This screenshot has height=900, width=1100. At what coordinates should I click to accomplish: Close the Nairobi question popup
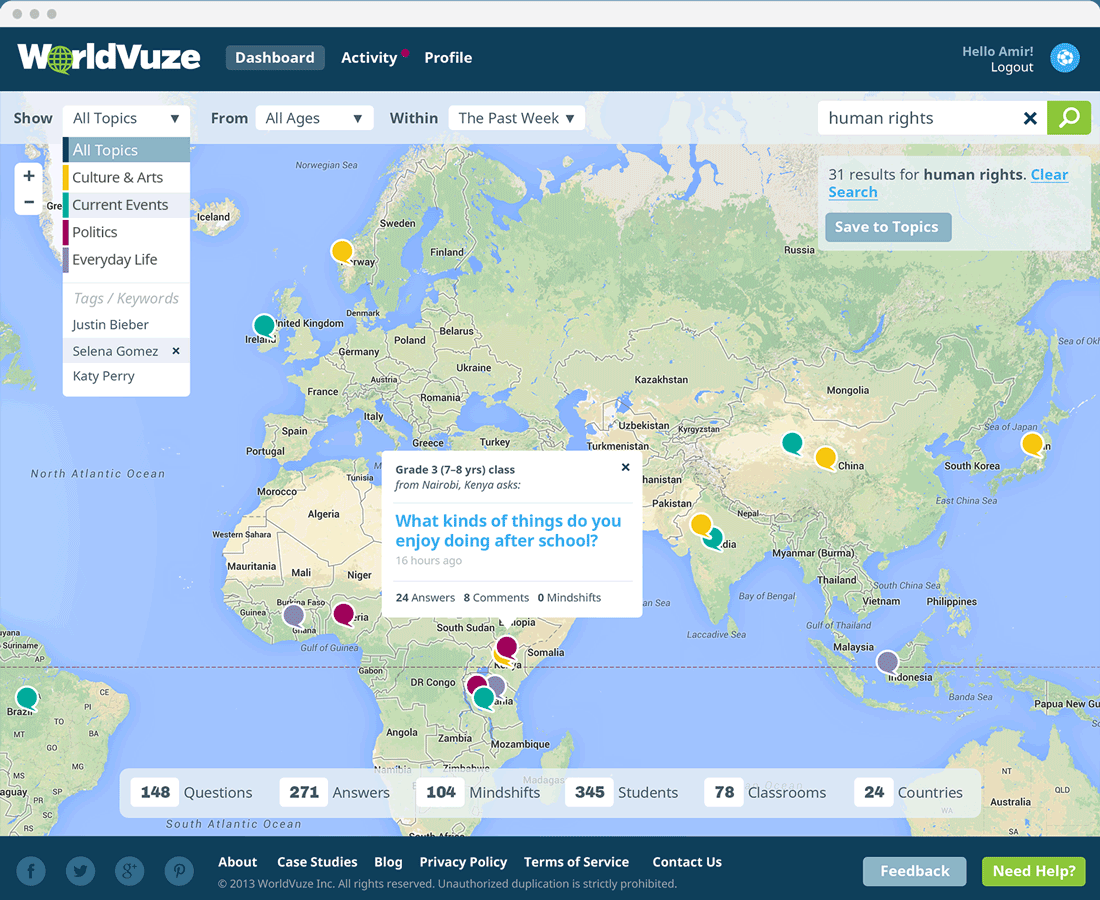click(626, 467)
